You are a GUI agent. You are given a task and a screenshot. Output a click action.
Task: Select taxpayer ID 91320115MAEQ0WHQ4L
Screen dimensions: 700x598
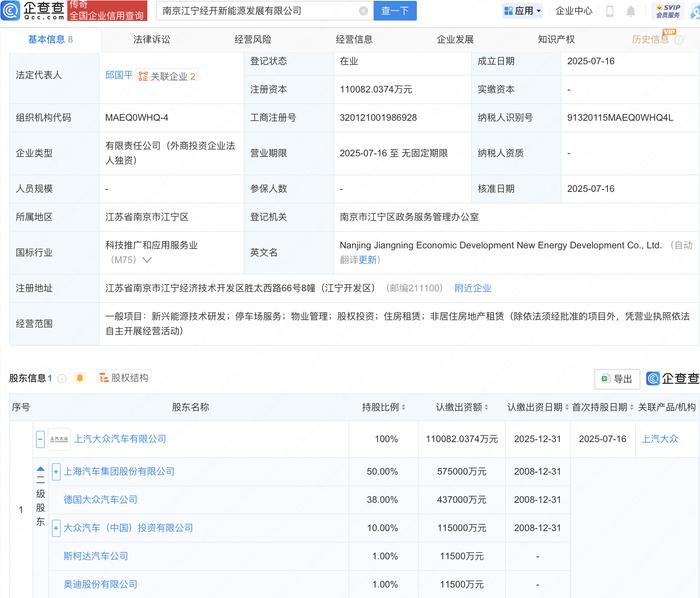pos(620,117)
